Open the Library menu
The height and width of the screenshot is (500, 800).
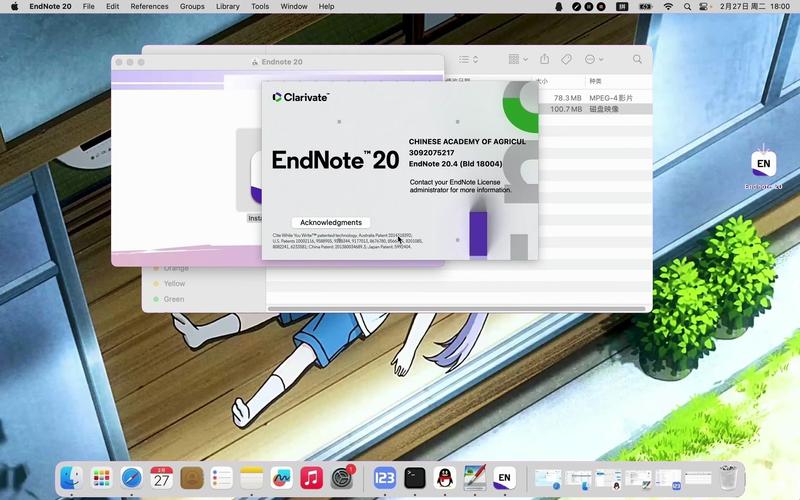[228, 7]
